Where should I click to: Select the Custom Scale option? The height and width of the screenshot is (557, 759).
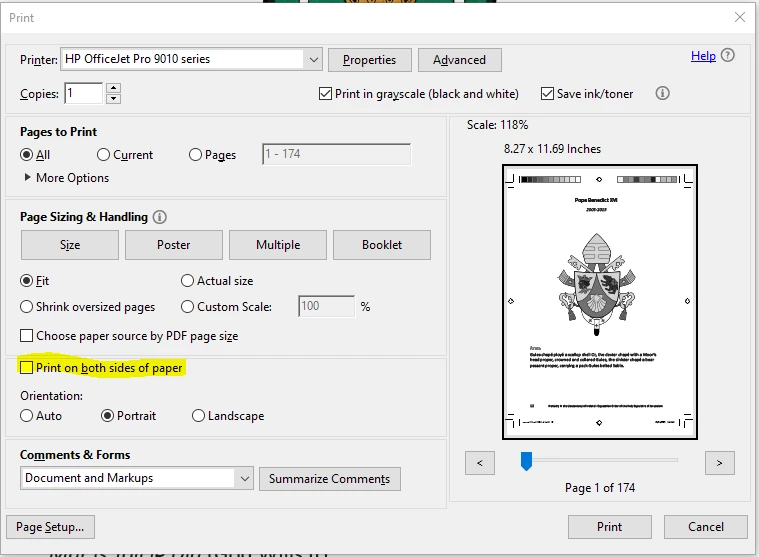(x=187, y=307)
